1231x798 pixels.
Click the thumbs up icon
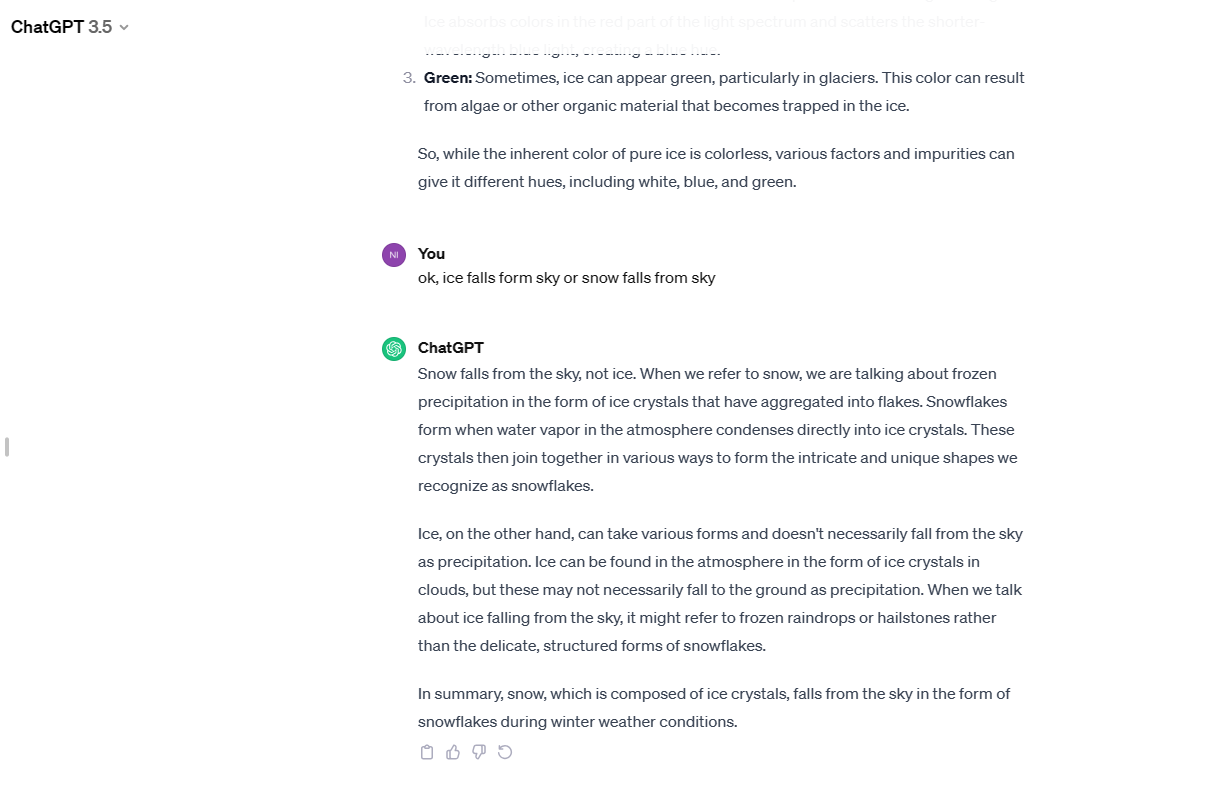coord(453,752)
